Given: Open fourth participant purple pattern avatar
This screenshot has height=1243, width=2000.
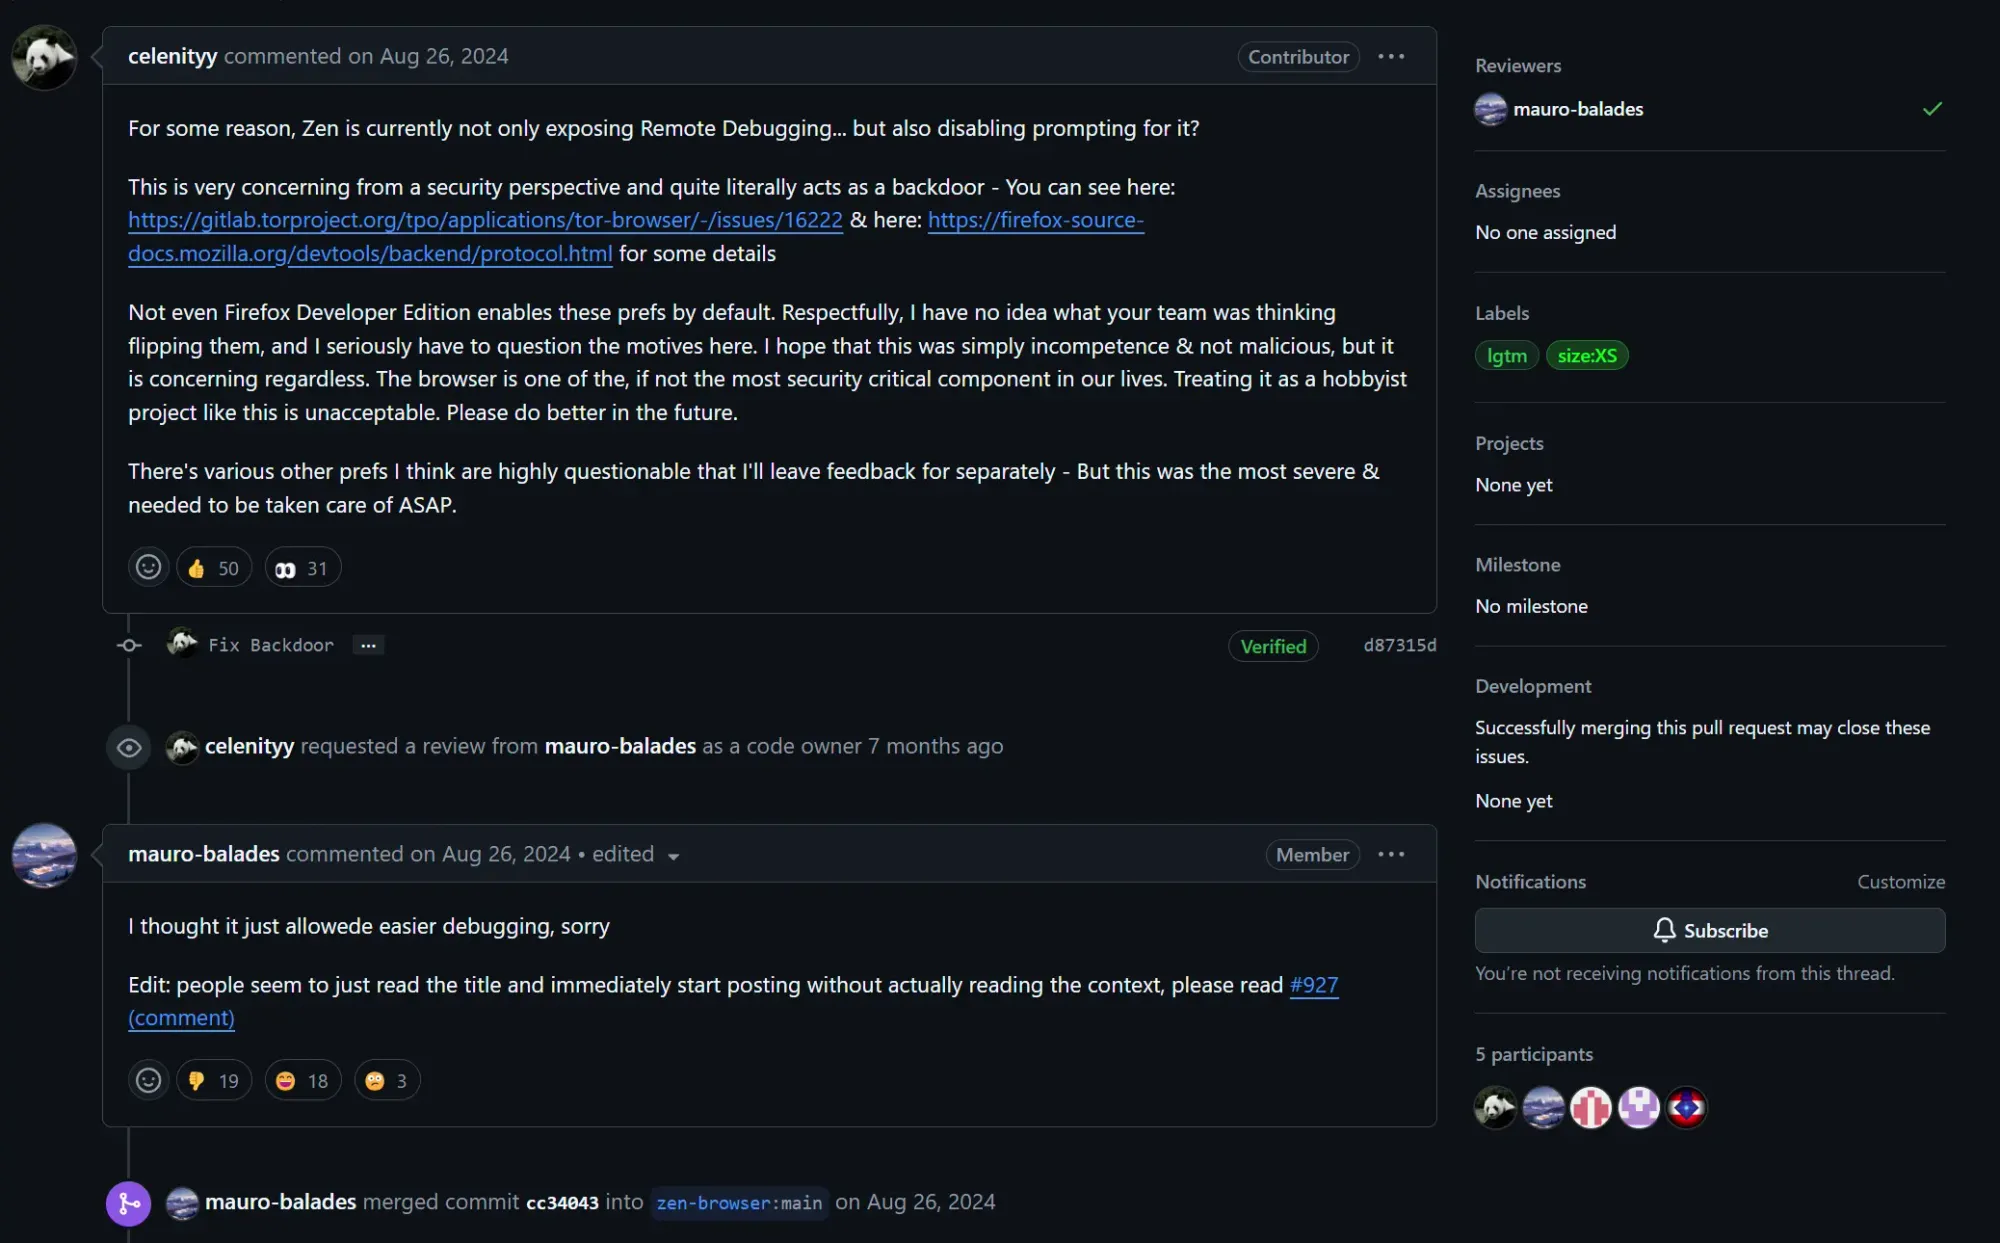Looking at the screenshot, I should 1639,1108.
